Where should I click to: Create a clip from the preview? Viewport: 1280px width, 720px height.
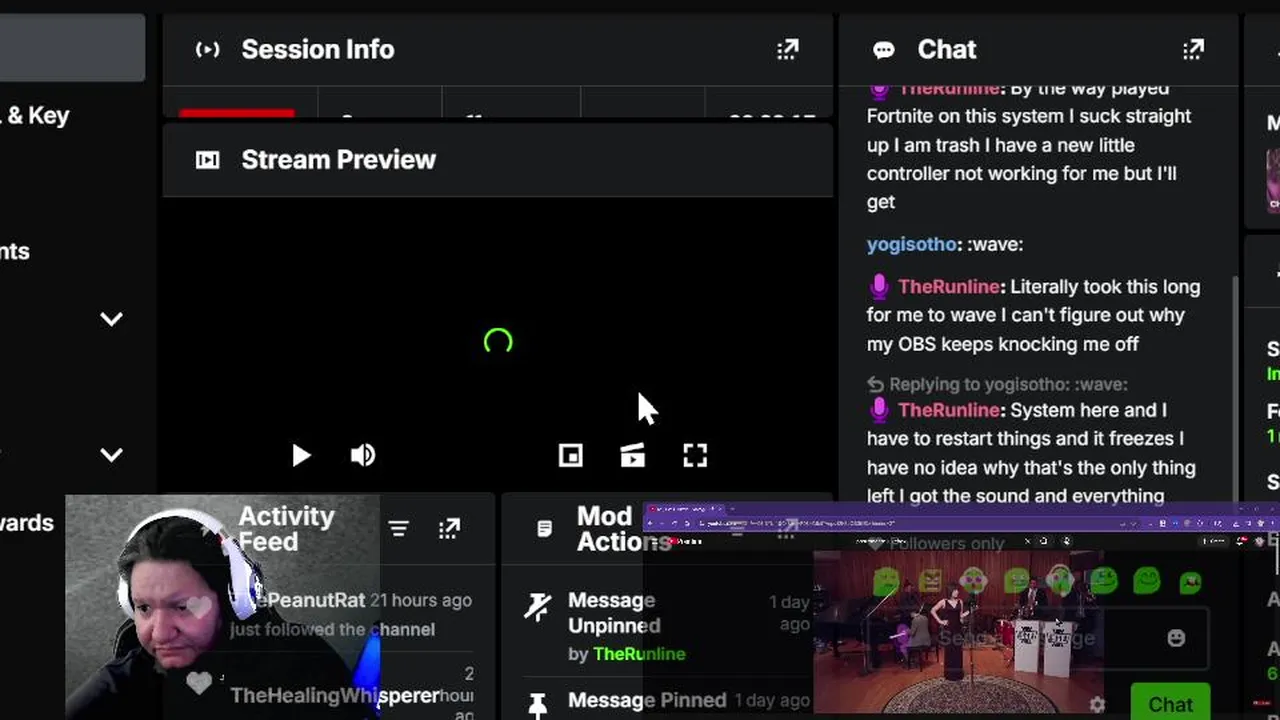tap(633, 456)
